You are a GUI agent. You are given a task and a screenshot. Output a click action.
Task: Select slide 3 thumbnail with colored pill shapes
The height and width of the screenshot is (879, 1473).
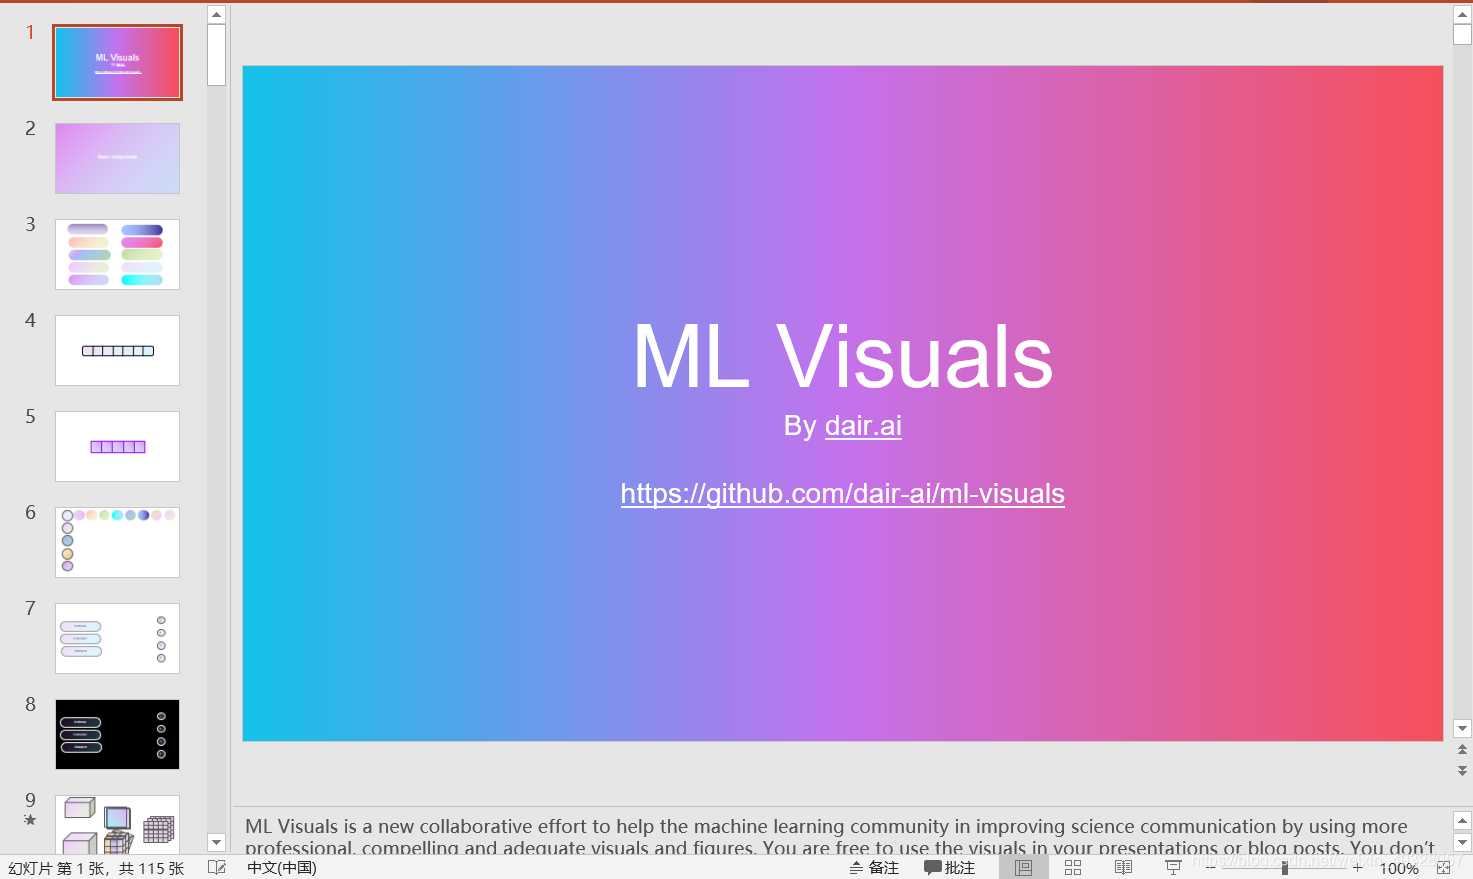[x=117, y=254]
